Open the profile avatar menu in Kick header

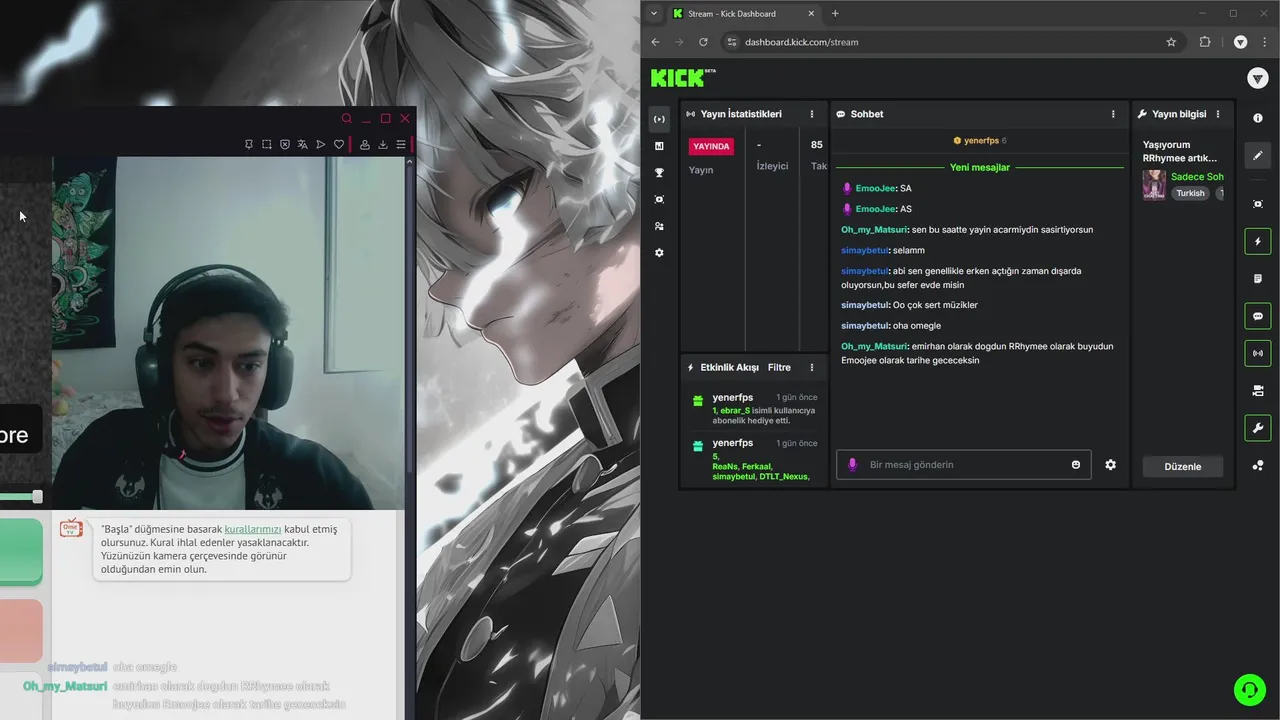1258,78
